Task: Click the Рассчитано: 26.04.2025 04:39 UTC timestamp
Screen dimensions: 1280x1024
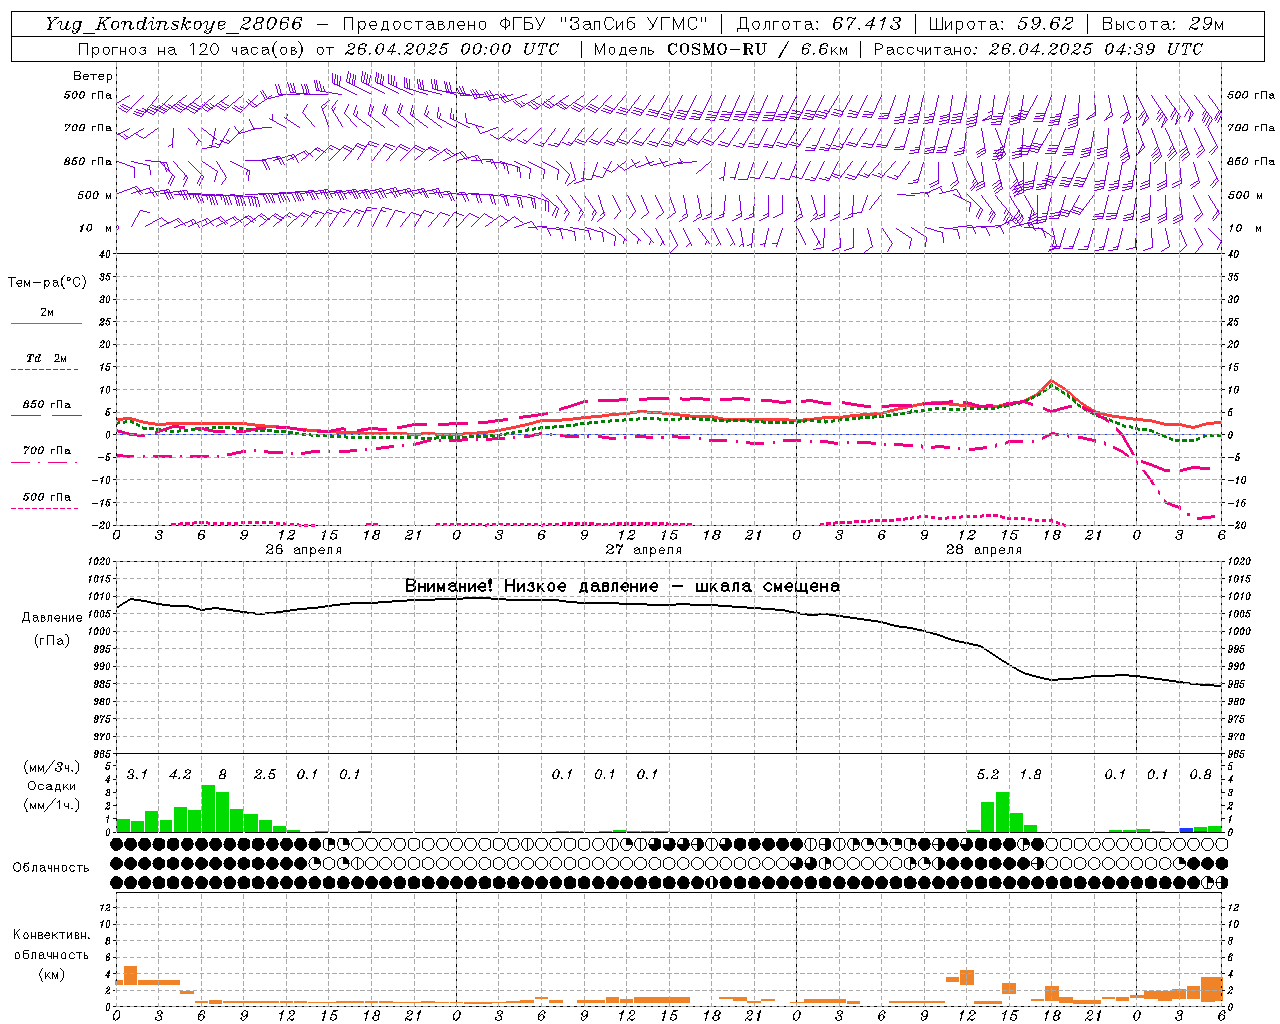Action: [1039, 49]
